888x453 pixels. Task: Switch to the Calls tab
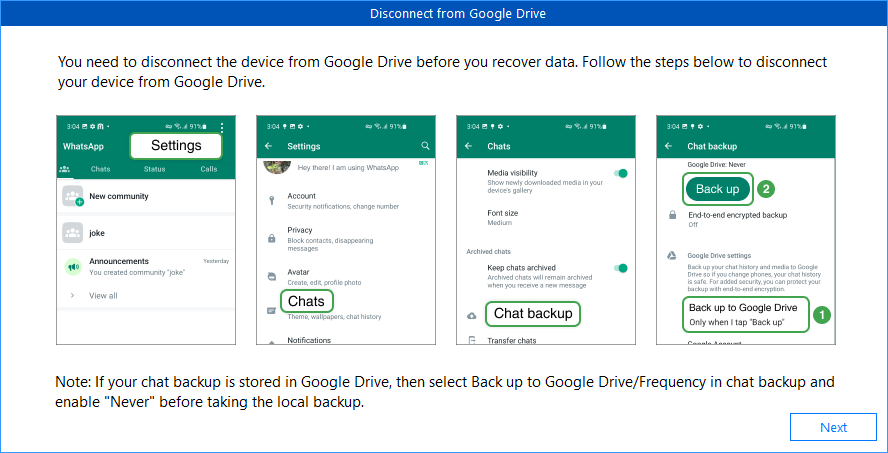tap(208, 169)
